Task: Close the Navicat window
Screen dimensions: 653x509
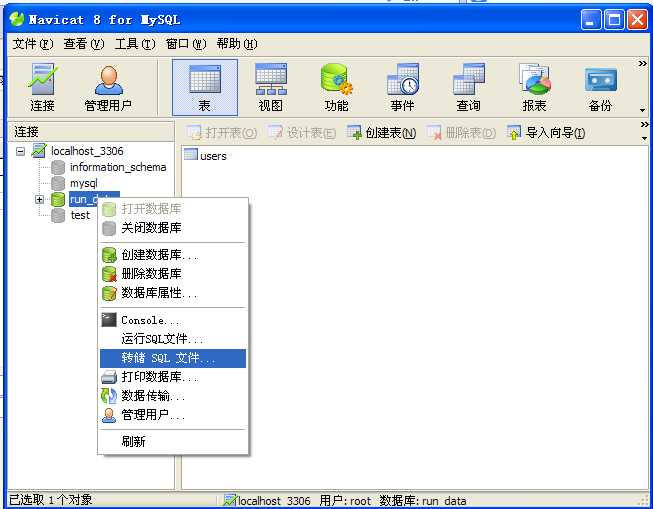Action: click(638, 20)
